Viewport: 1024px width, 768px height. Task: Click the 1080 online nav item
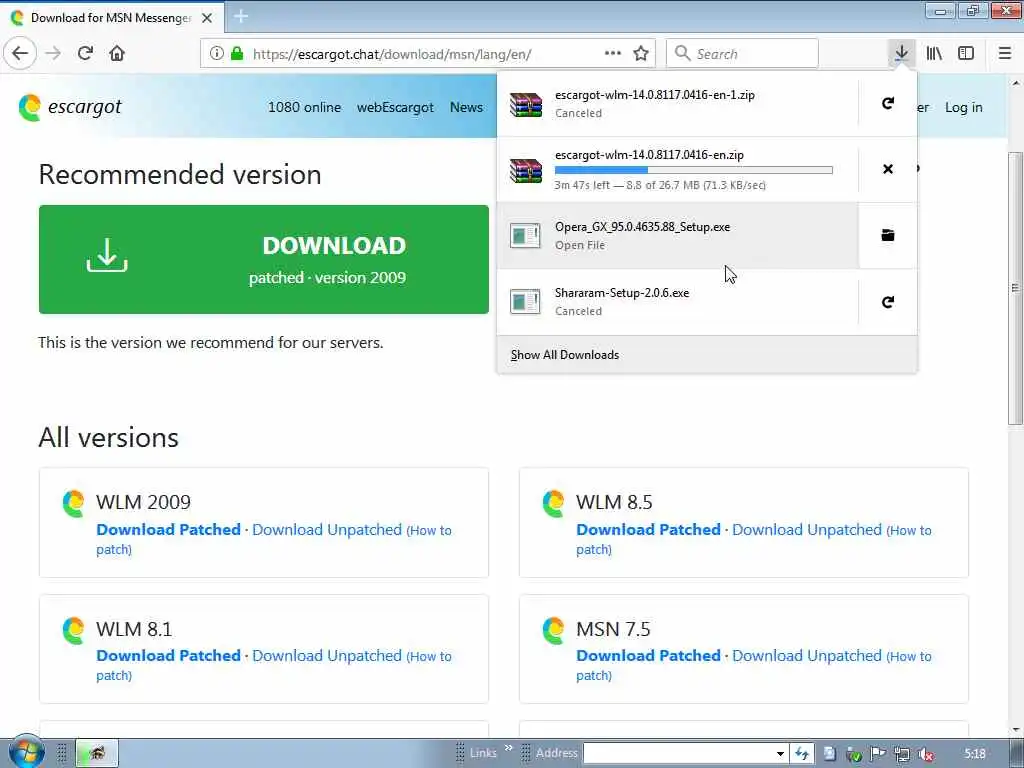click(x=304, y=107)
